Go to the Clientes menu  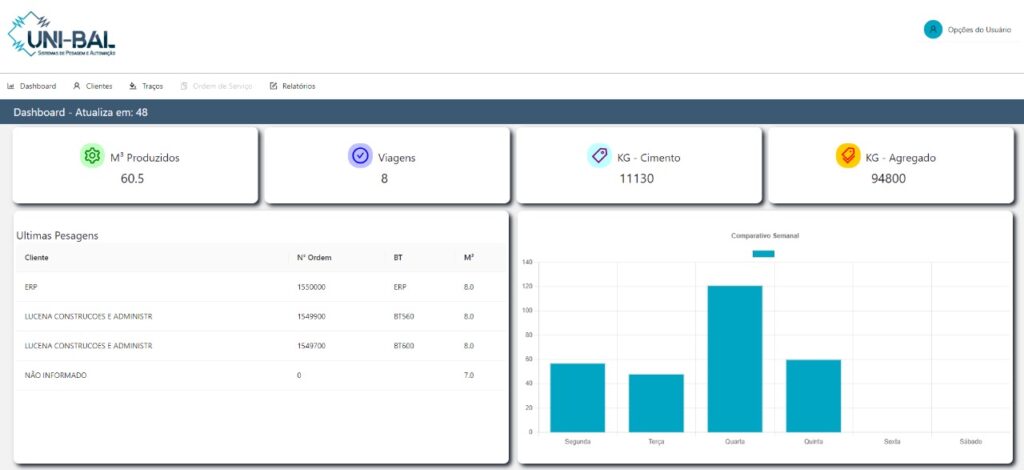99,86
